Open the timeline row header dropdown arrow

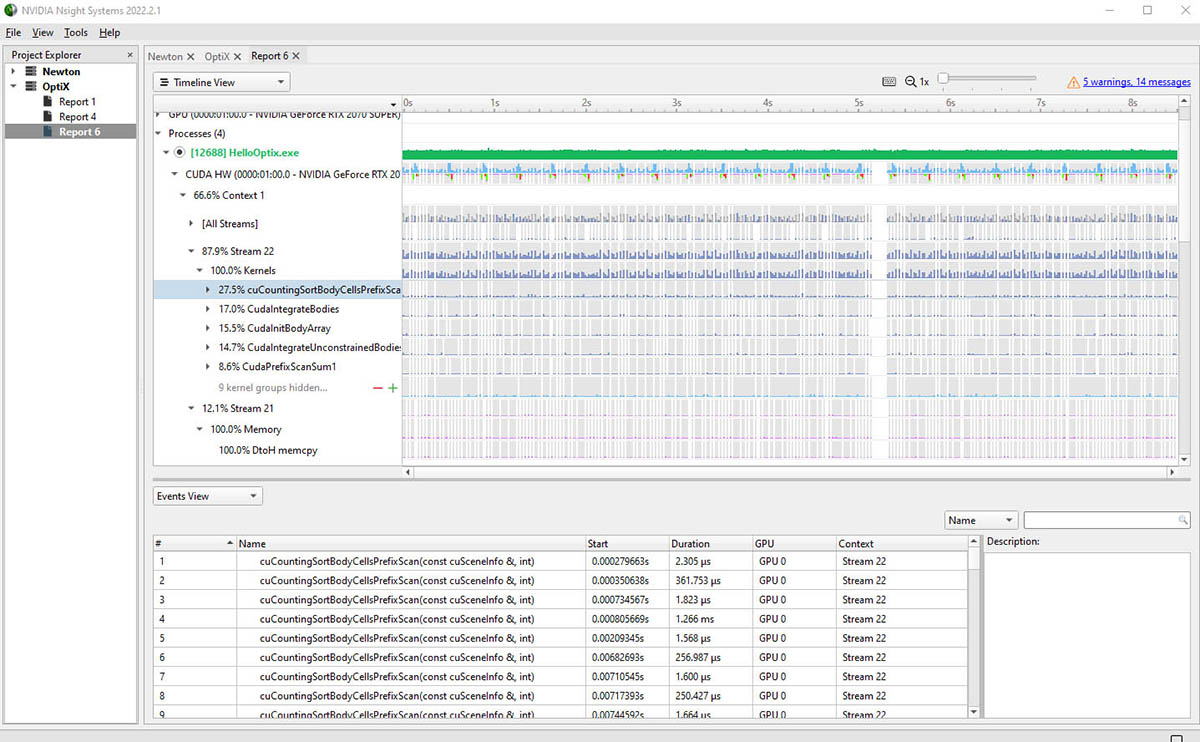pos(394,104)
